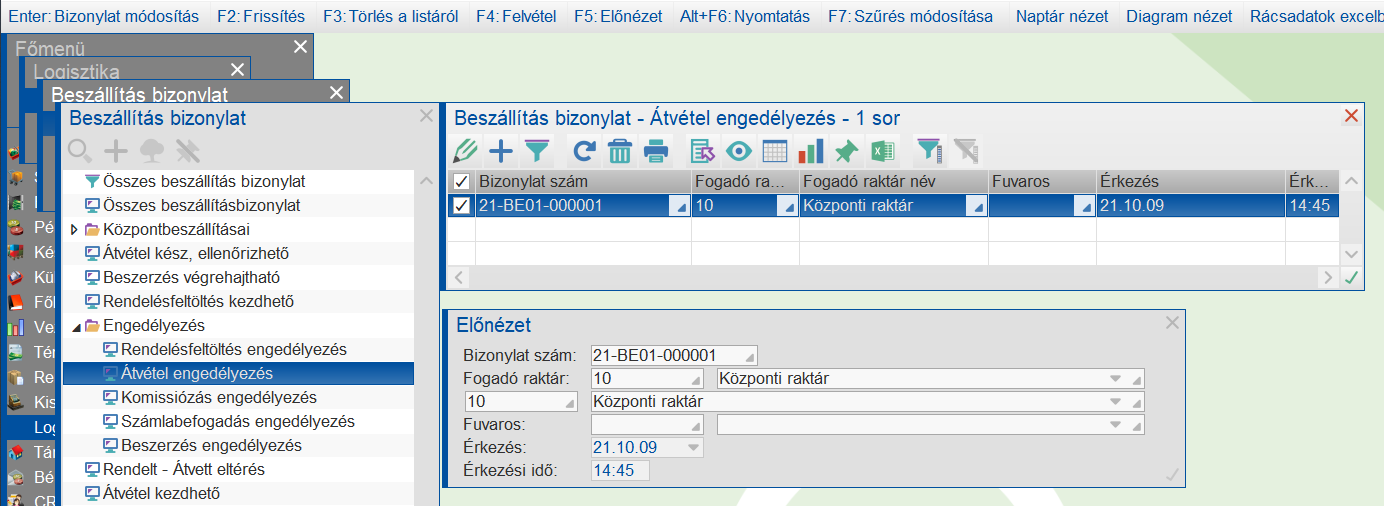Select Rendelésfeltöltés kezdhető item
The width and height of the screenshot is (1384, 506).
[198, 301]
